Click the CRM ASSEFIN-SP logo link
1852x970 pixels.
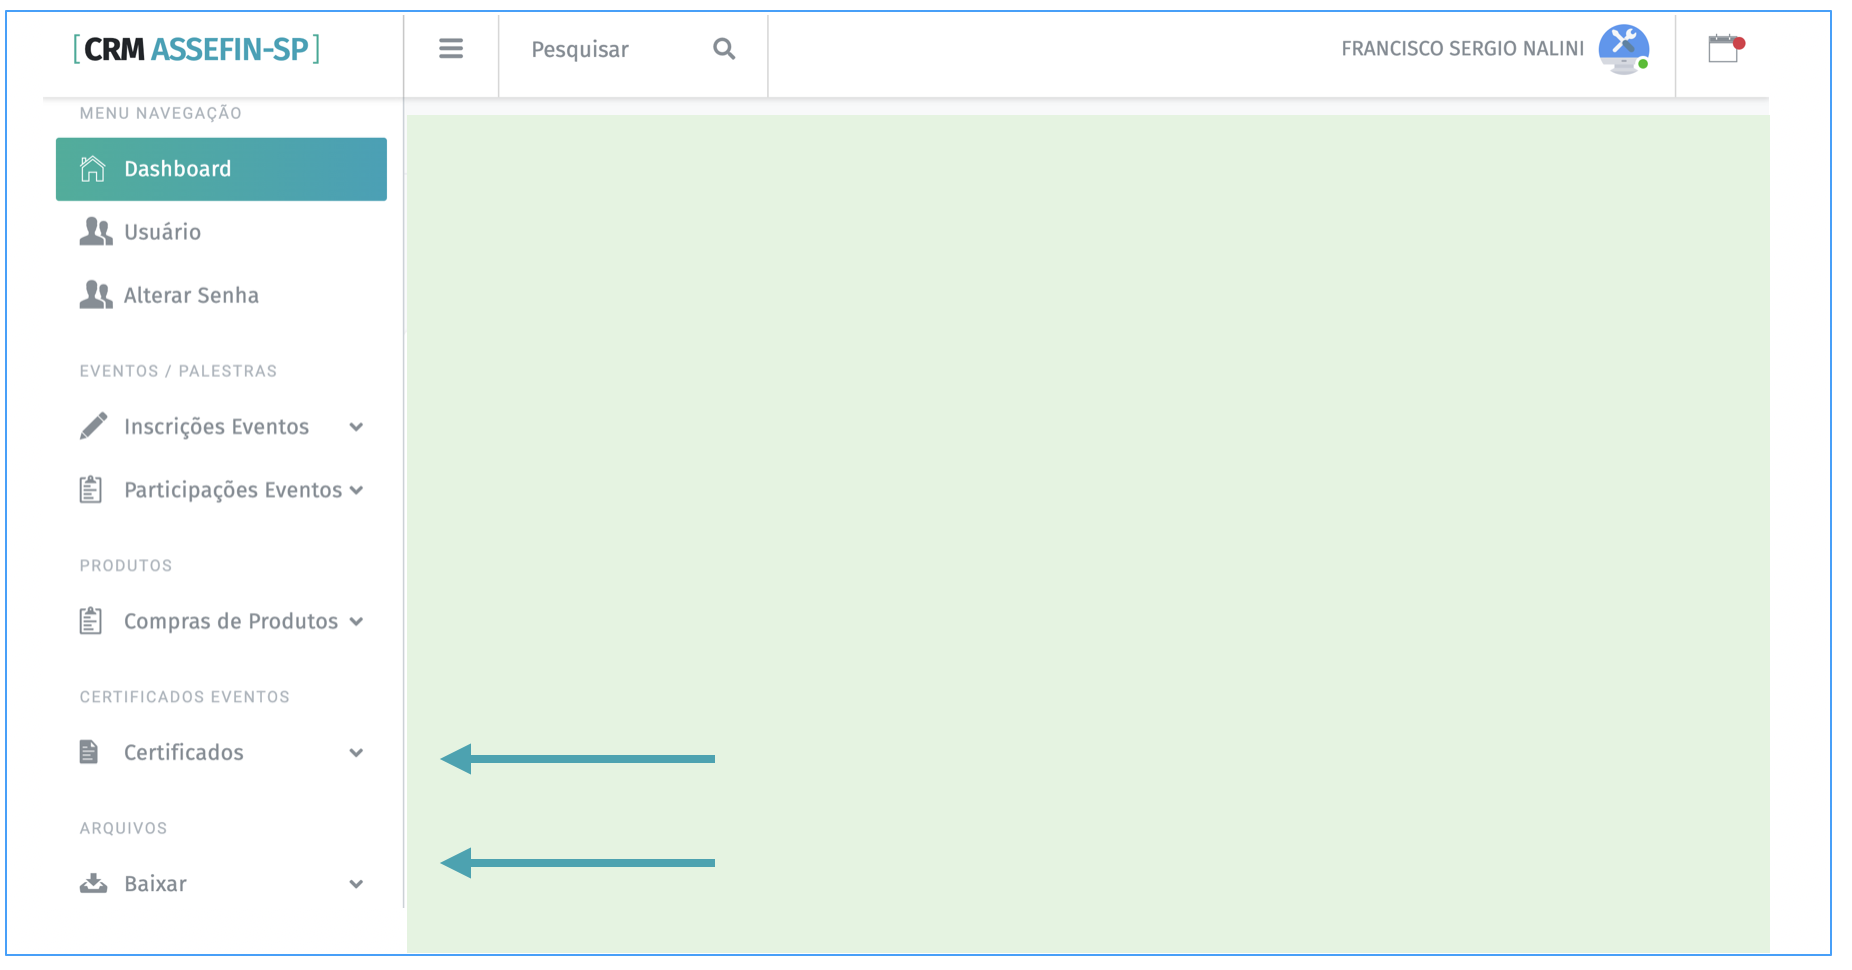pyautogui.click(x=196, y=49)
